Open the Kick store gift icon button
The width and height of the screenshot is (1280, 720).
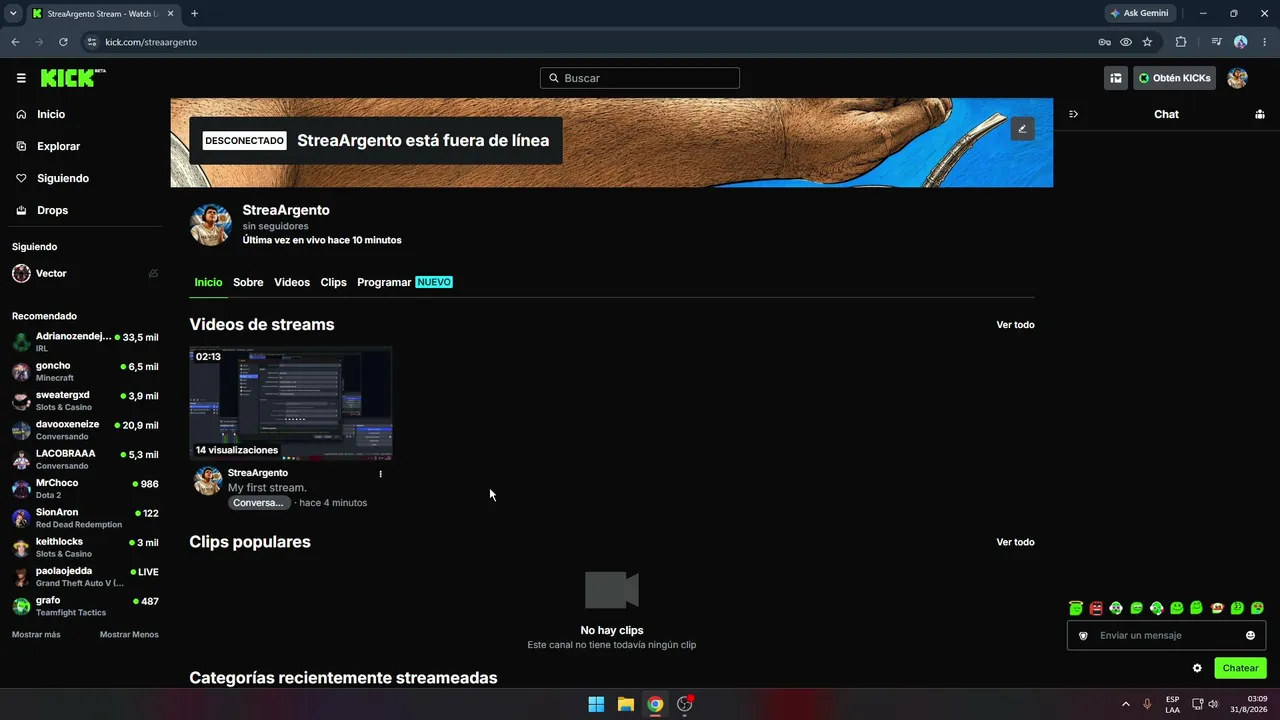[1116, 78]
